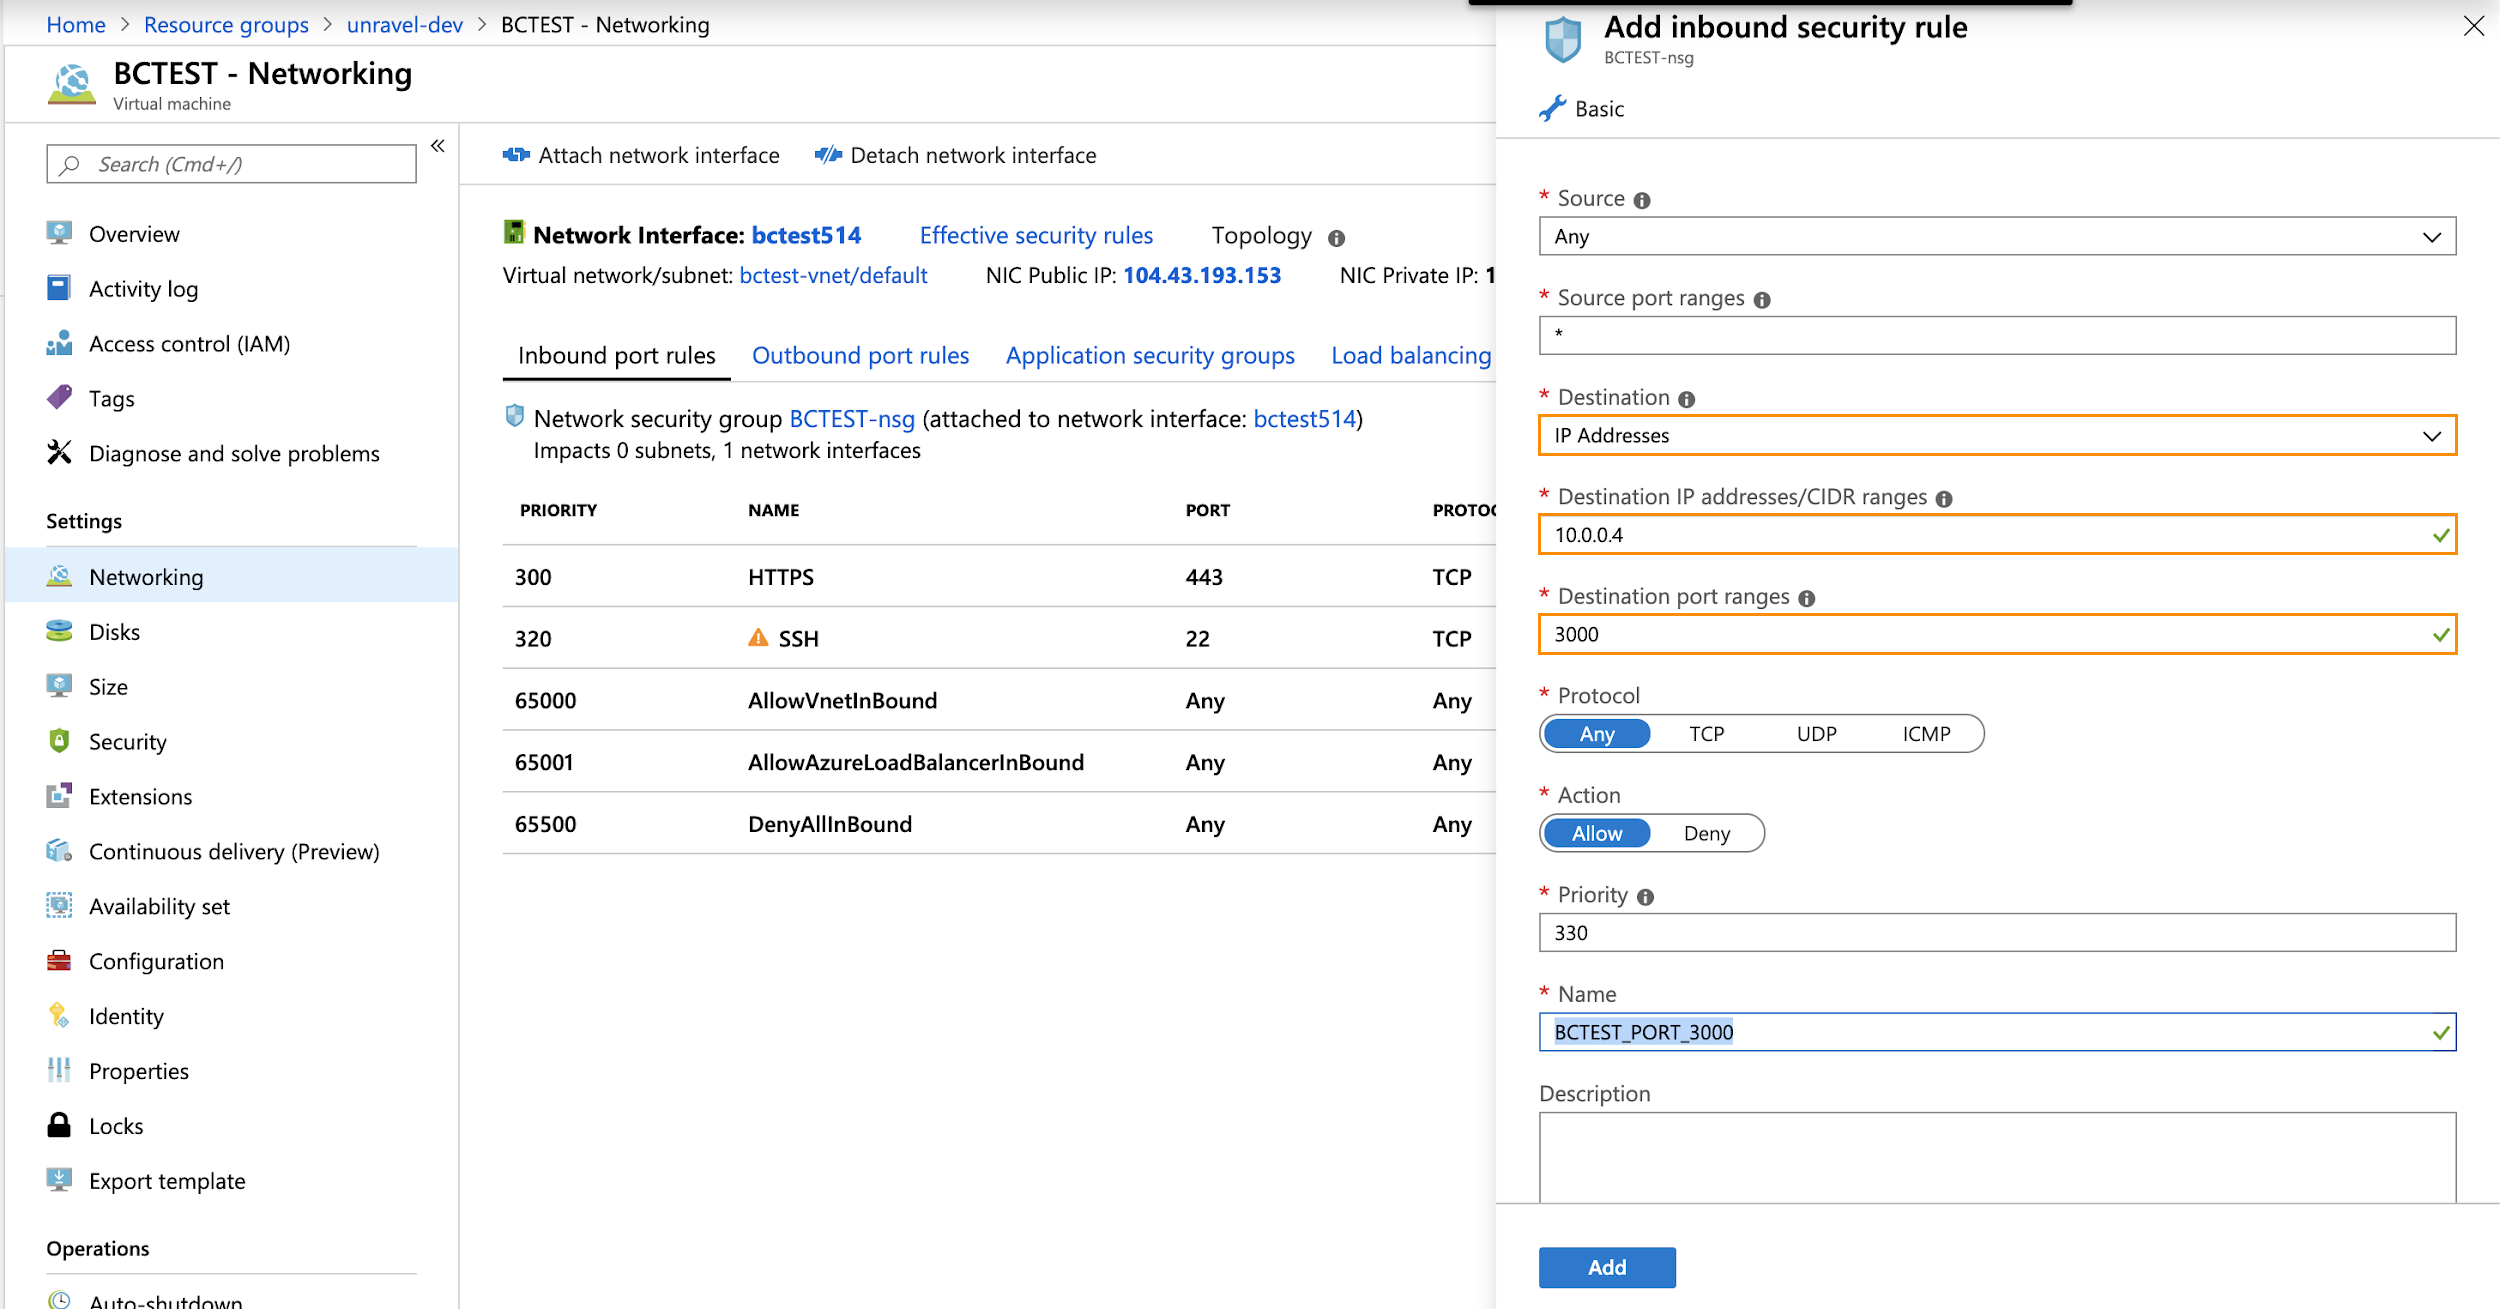Click the Add button
Viewport: 2500px width, 1309px height.
coord(1607,1267)
